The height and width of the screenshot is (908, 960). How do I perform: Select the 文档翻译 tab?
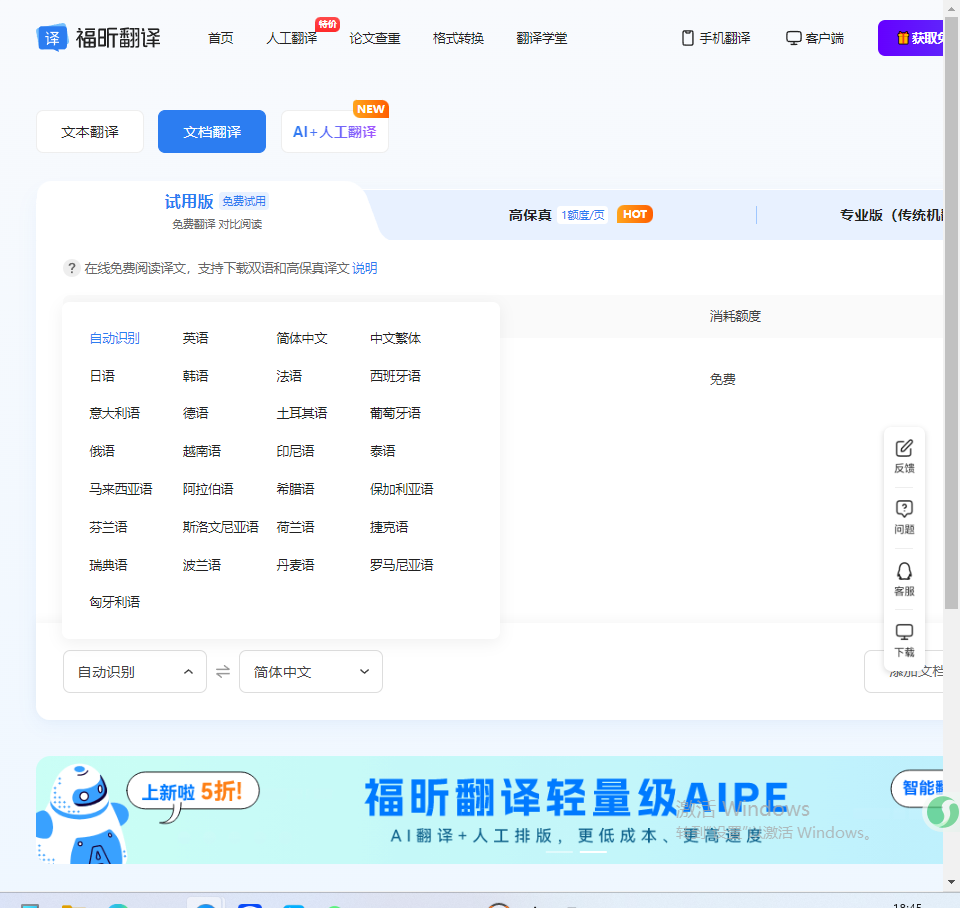click(212, 132)
